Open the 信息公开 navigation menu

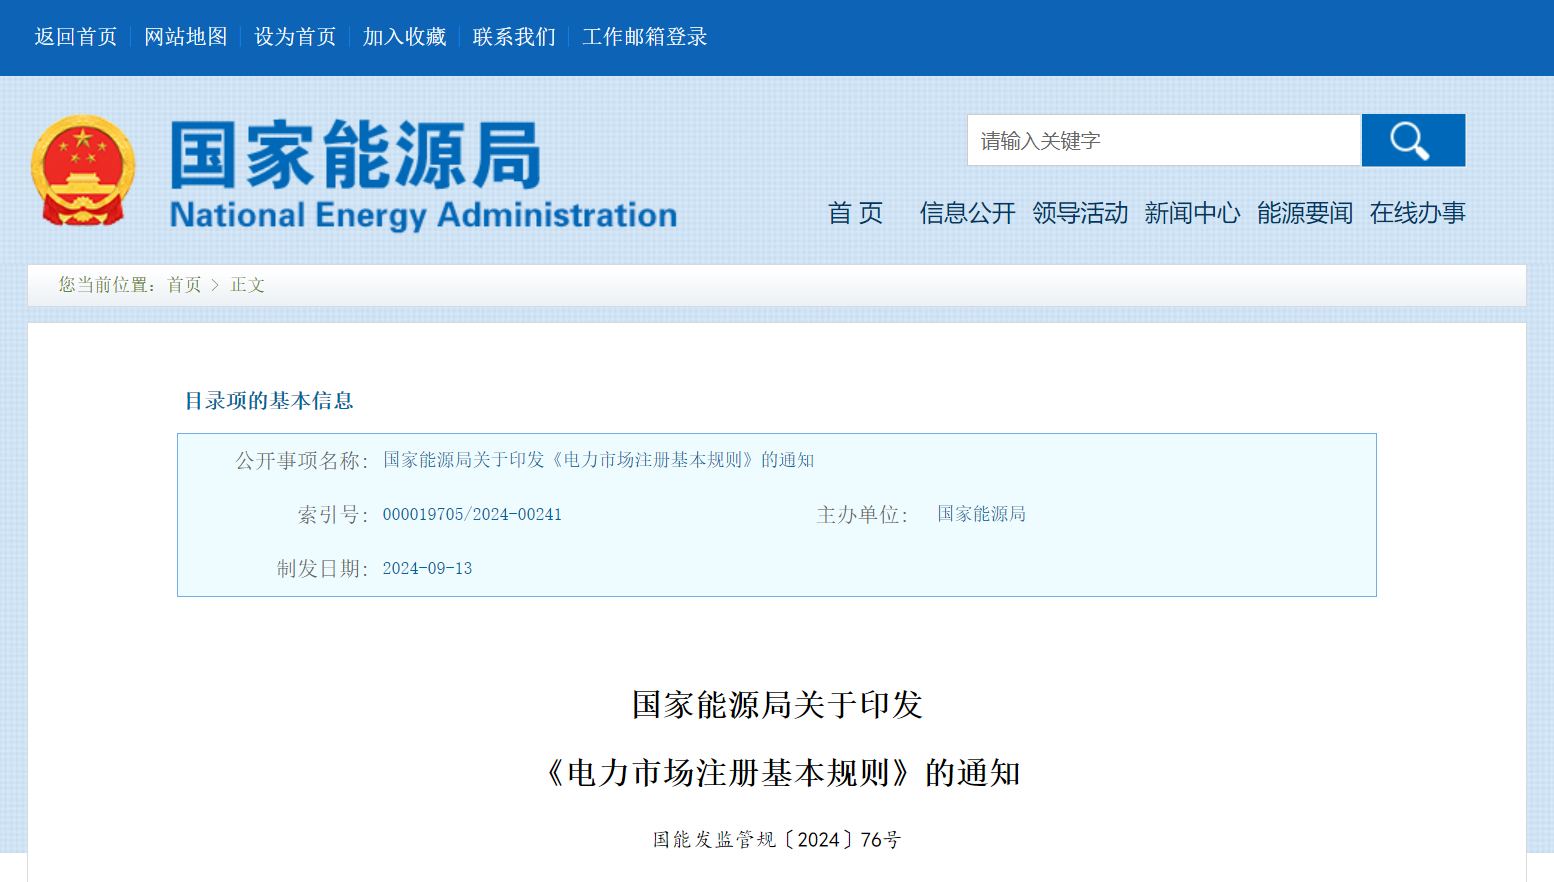[x=967, y=213]
